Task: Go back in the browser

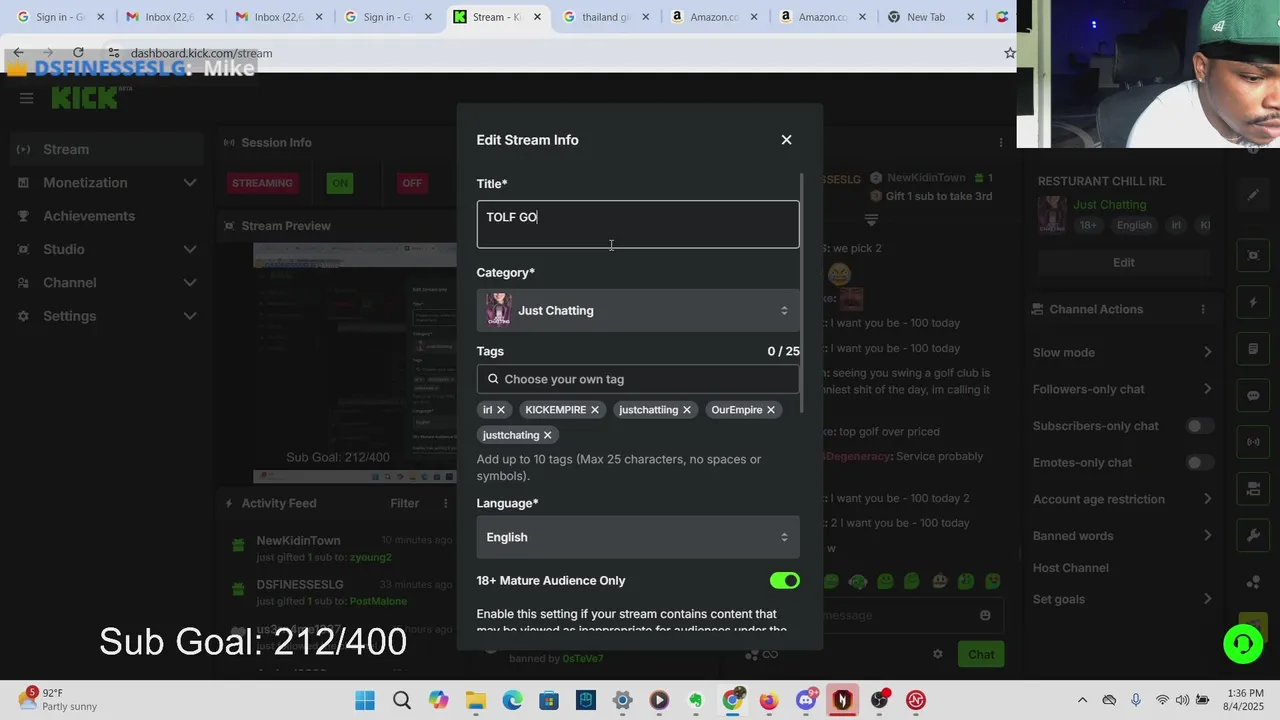Action: tap(18, 53)
